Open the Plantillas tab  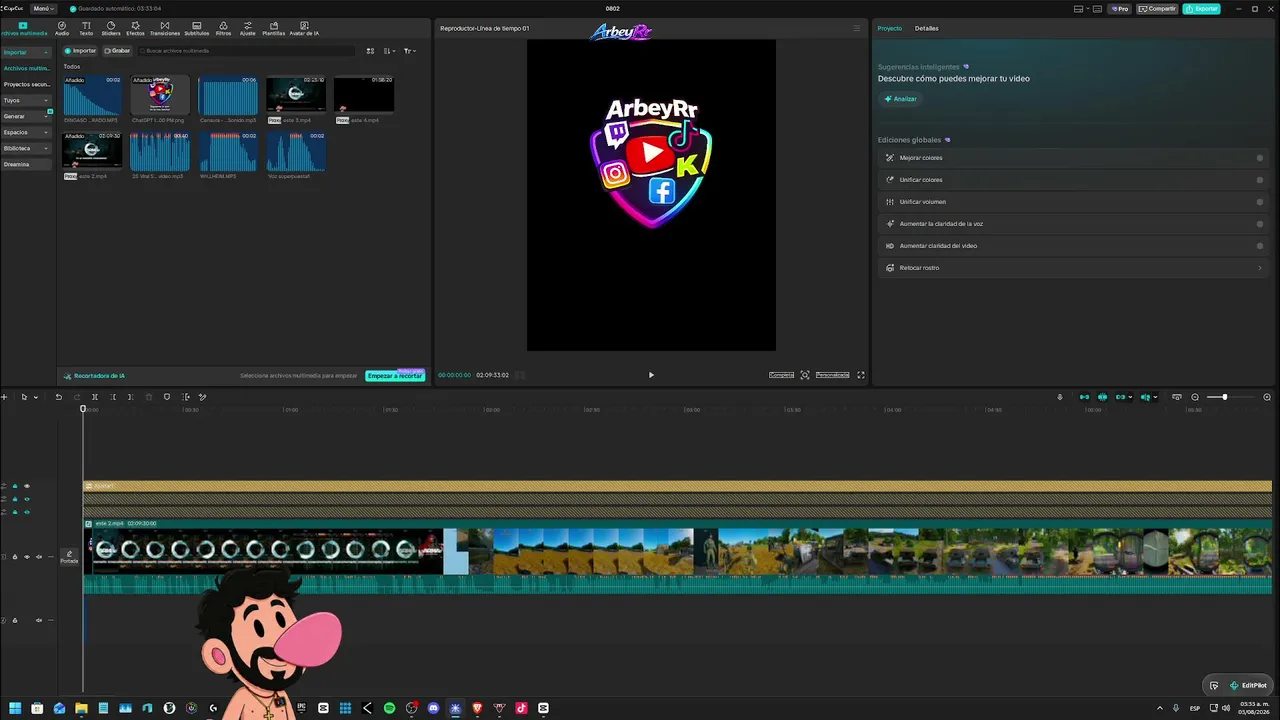pos(273,28)
